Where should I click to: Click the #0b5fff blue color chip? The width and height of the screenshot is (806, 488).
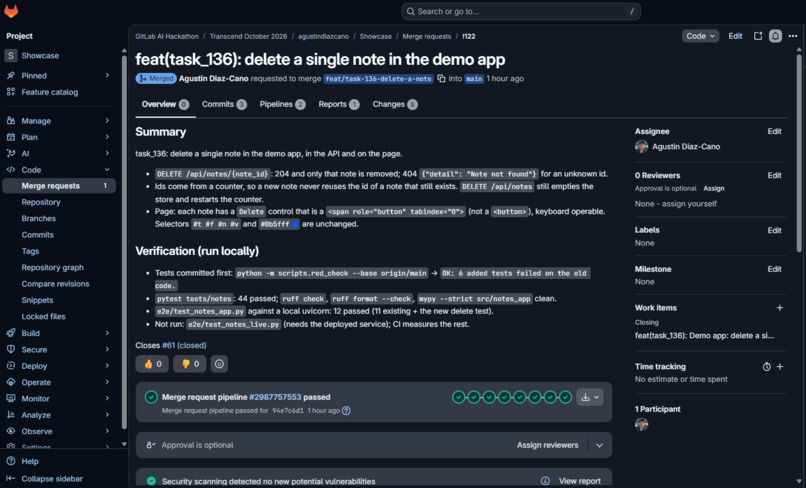295,224
